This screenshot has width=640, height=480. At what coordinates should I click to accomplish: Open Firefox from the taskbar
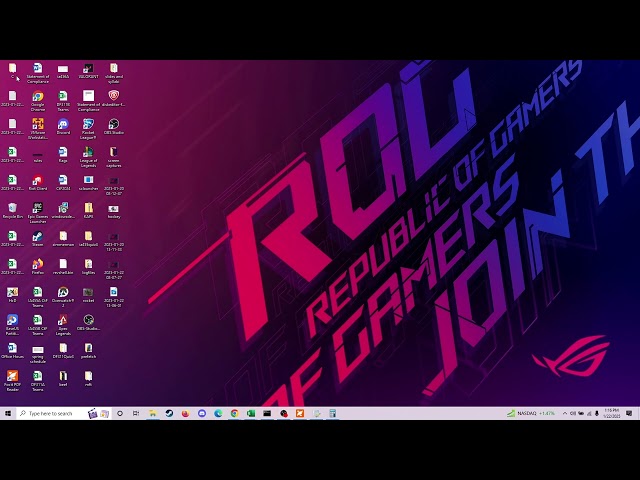coord(185,413)
